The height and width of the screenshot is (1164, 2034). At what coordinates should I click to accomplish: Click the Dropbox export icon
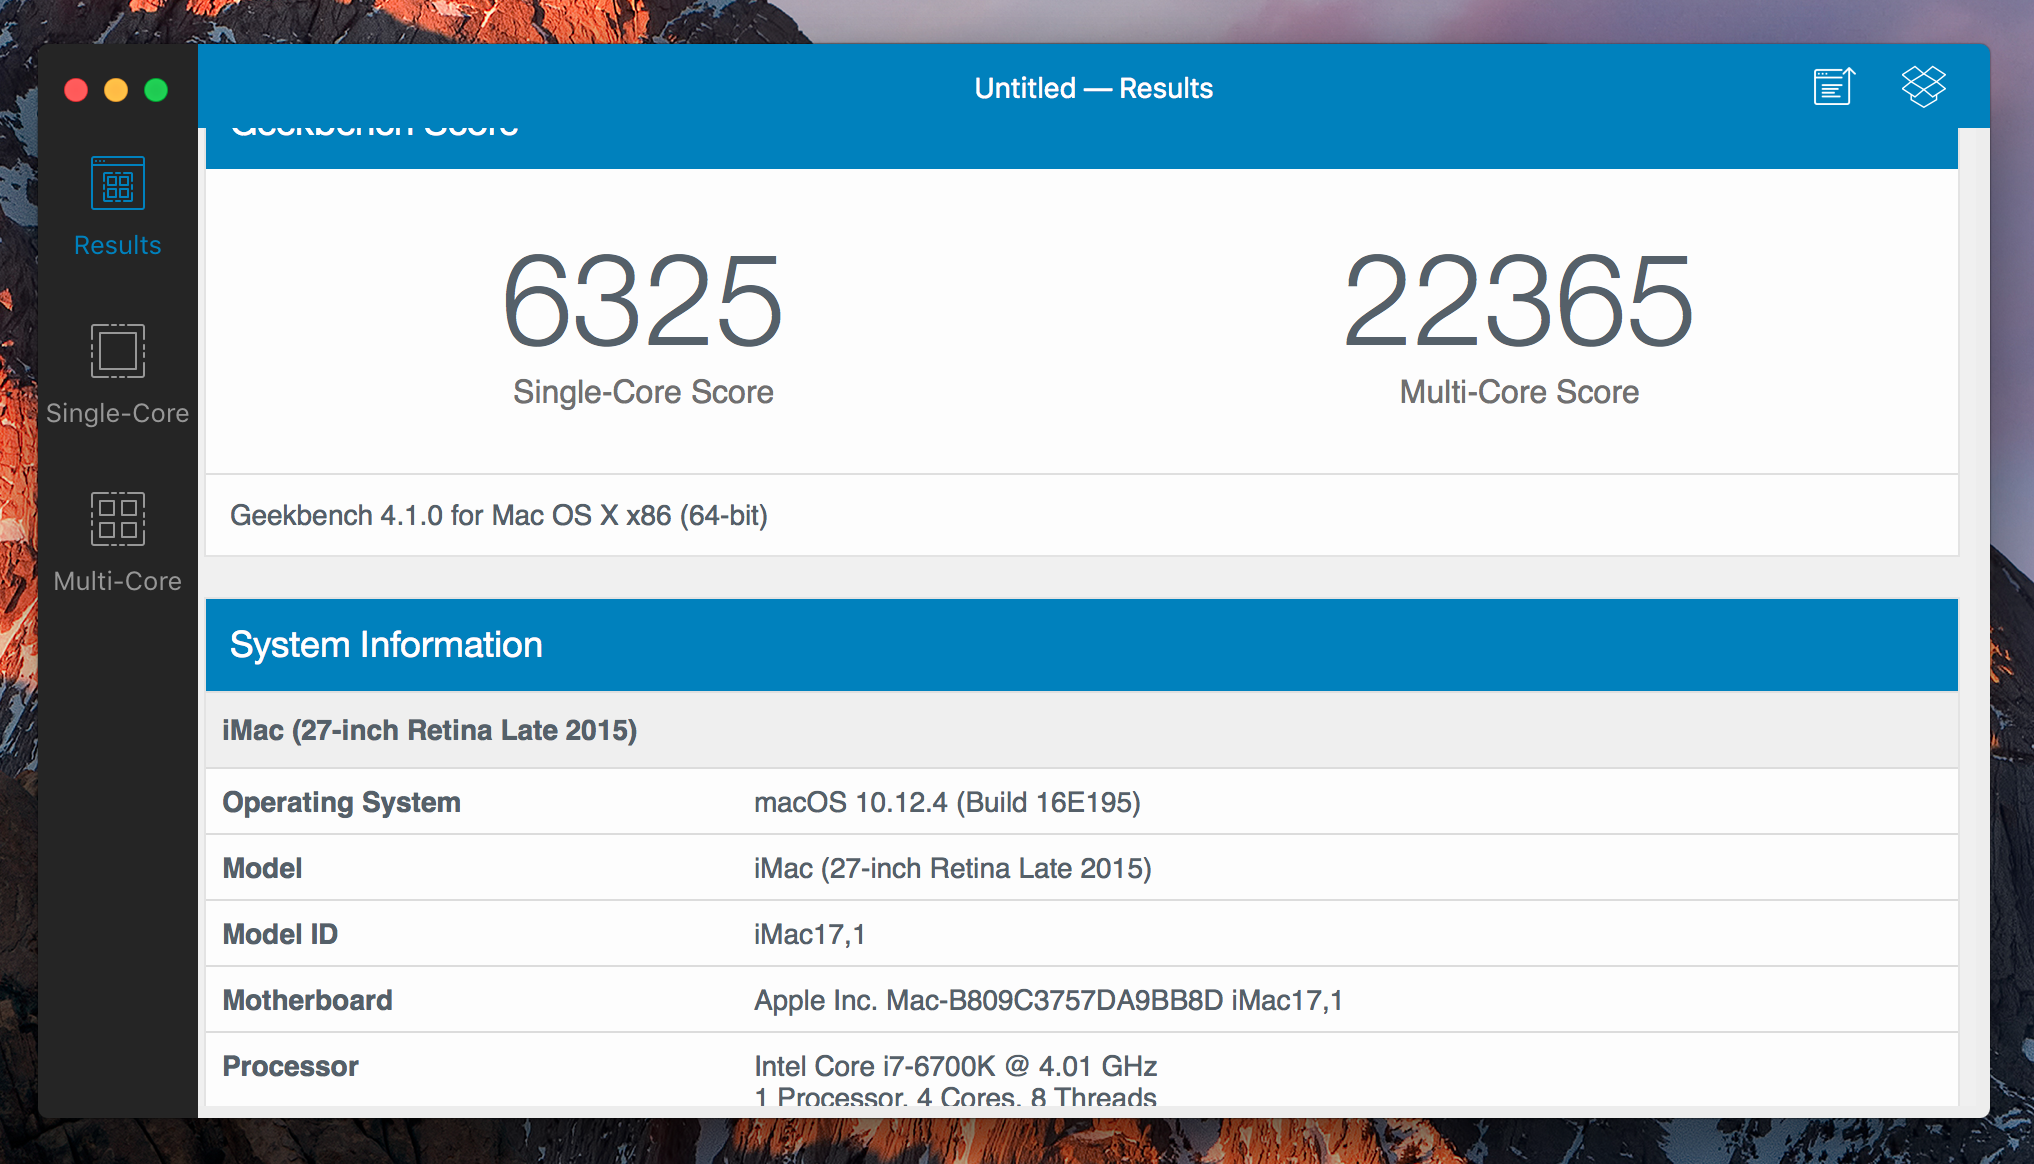tap(1923, 87)
